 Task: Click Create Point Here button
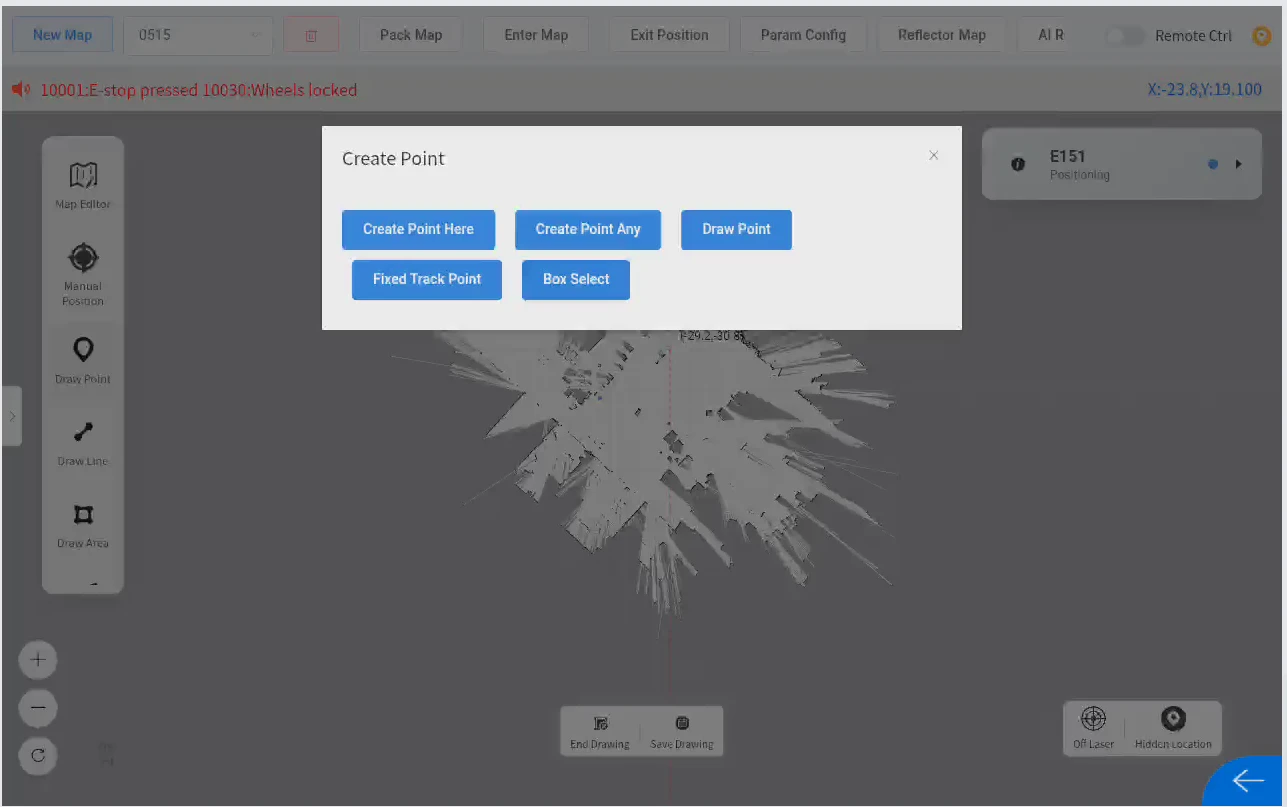(x=418, y=229)
